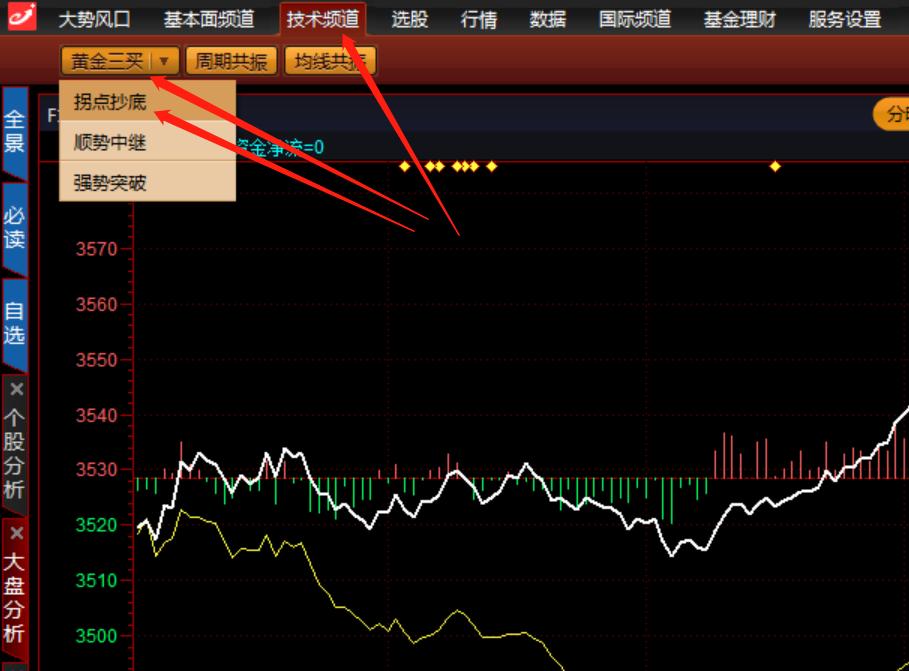Click the 均线共振 button
Image resolution: width=909 pixels, height=671 pixels.
[330, 60]
